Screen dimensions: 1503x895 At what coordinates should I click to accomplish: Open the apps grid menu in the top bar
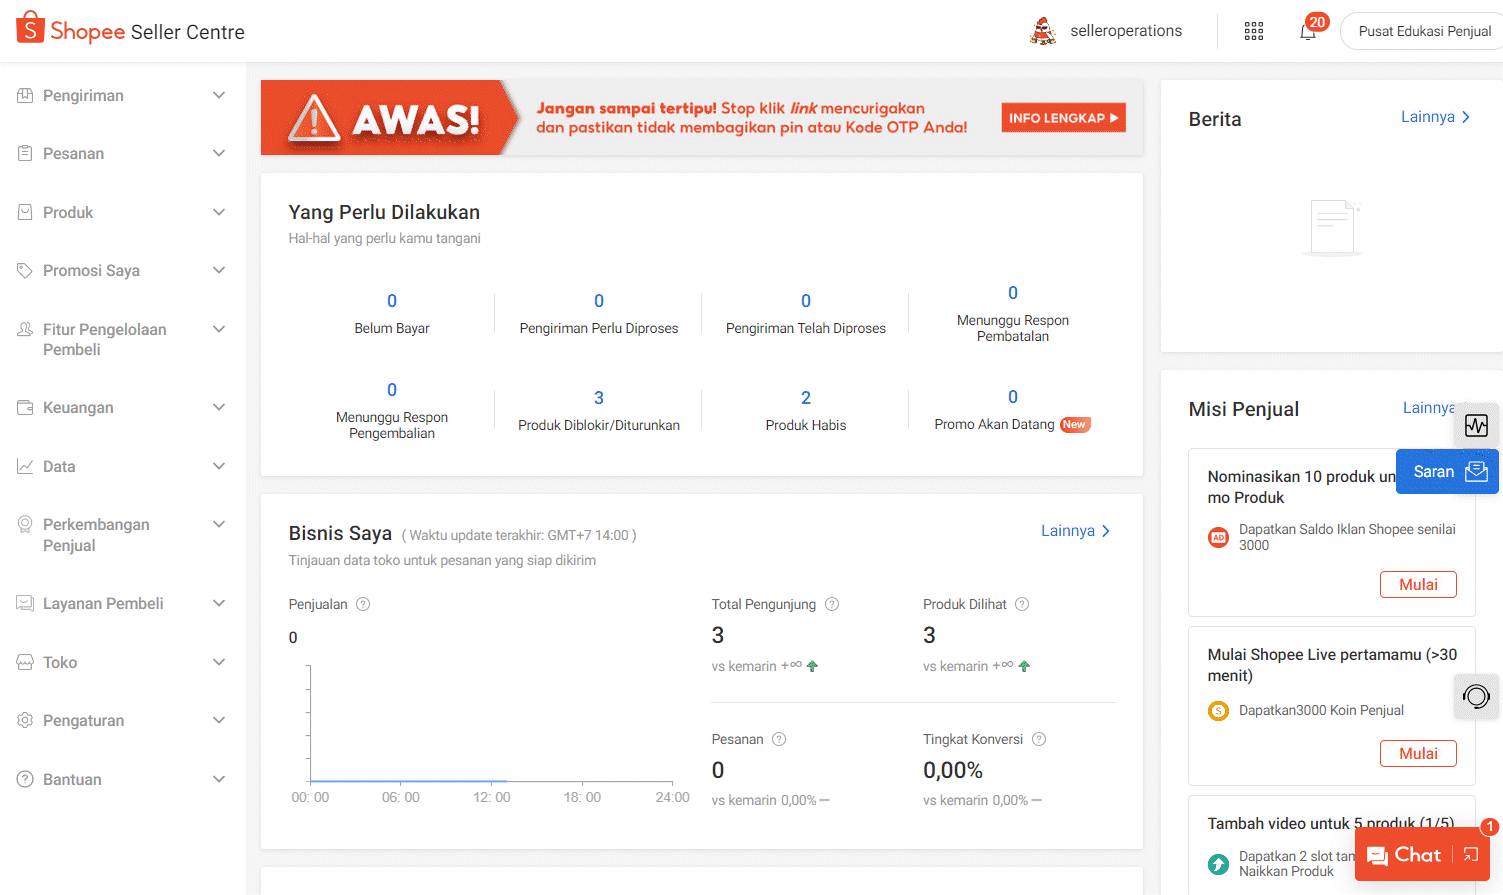coord(1253,31)
